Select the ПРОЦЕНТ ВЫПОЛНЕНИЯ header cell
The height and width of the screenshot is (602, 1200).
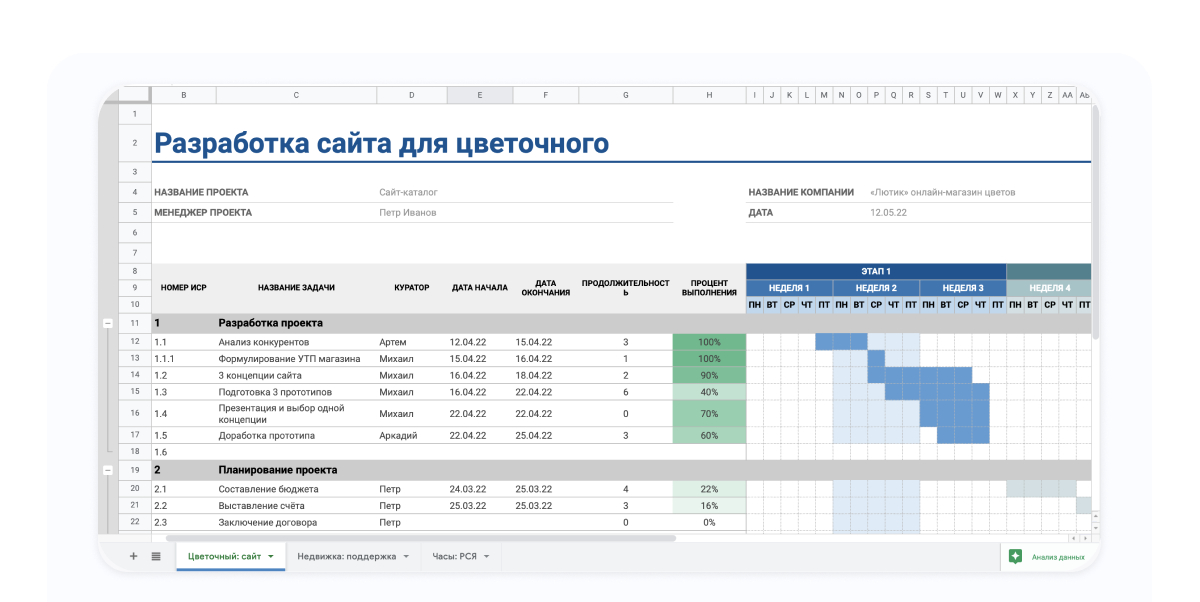click(709, 288)
